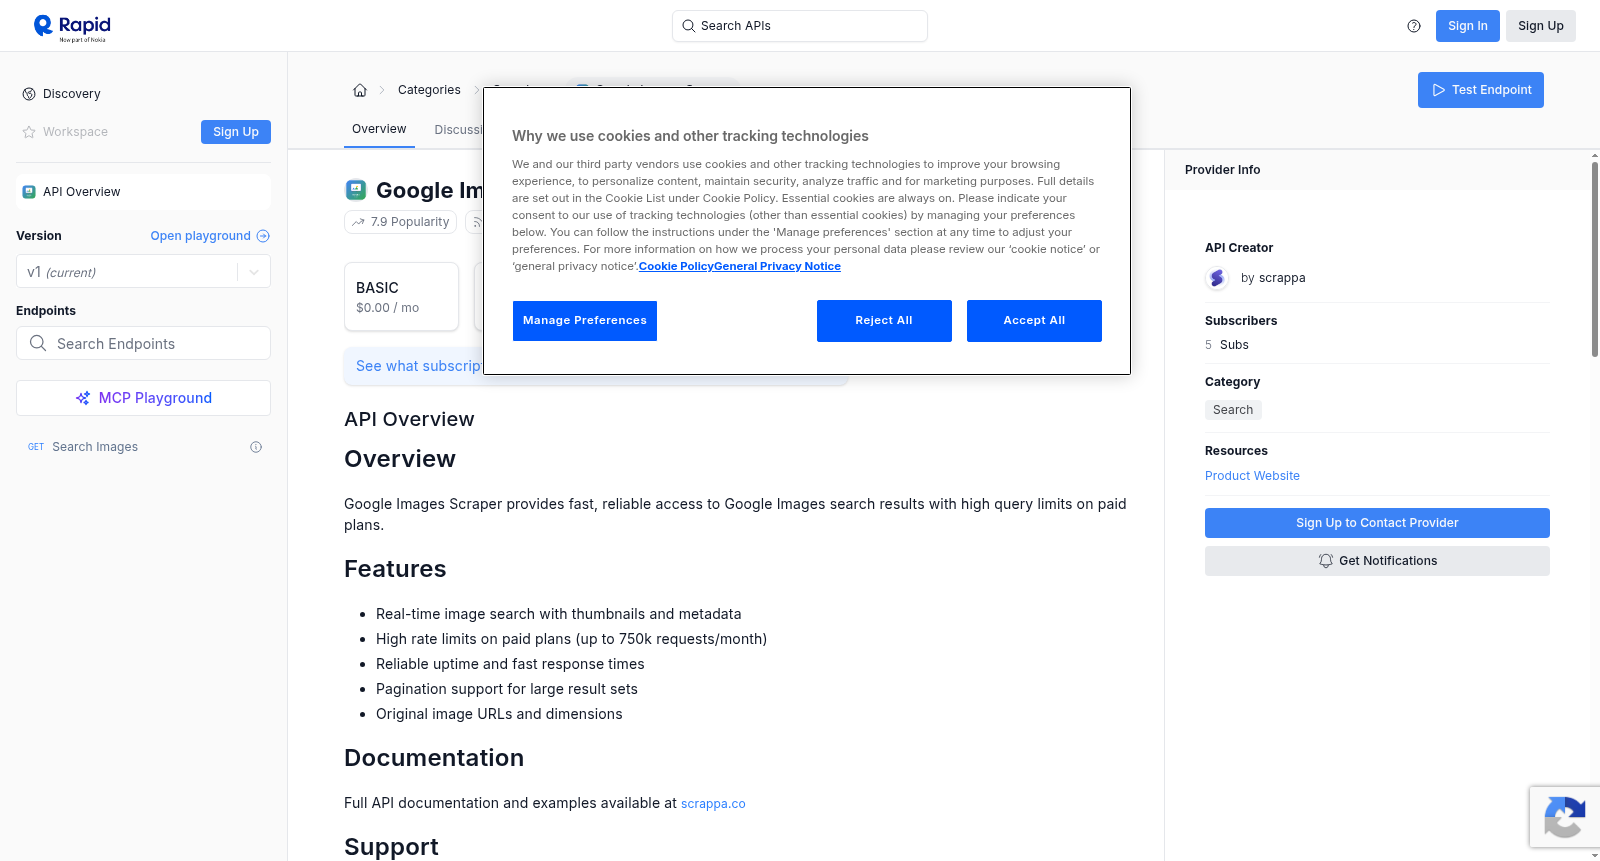Click the API Overview sidebar icon
1600x861 pixels.
(29, 192)
